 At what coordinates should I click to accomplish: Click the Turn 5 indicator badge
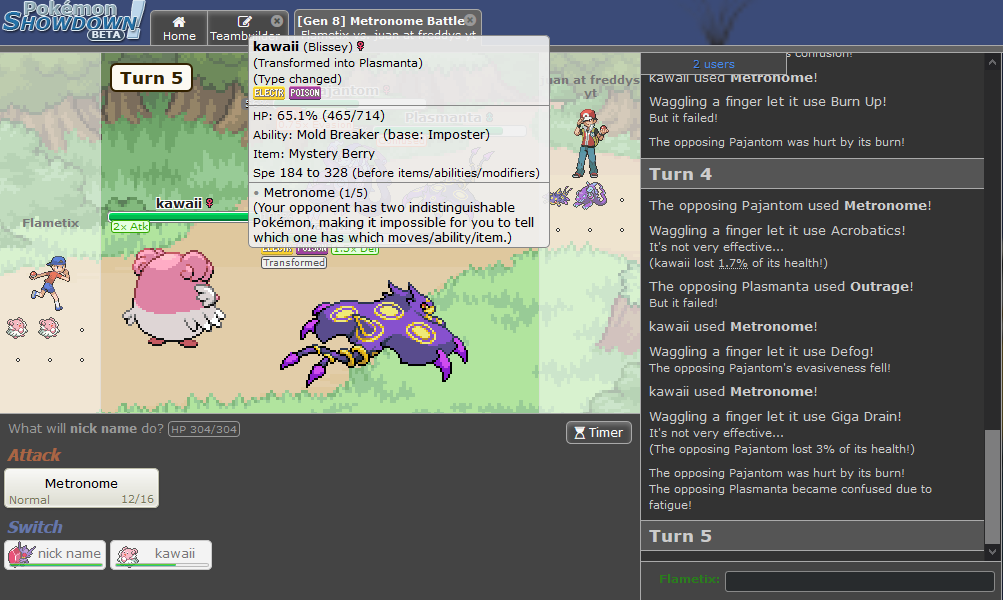pos(151,78)
